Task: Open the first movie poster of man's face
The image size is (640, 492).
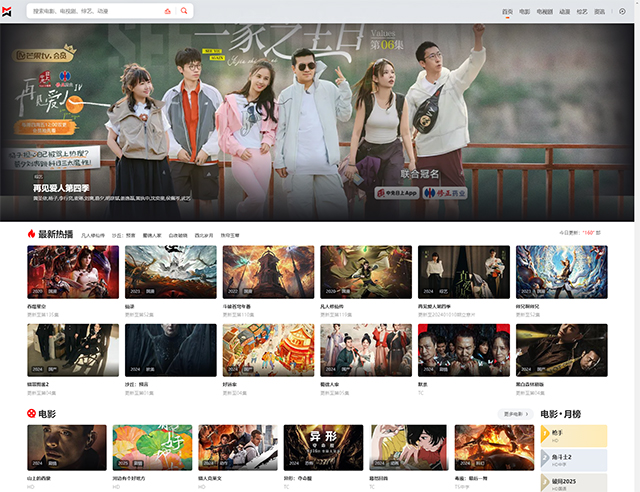Action: [x=67, y=447]
